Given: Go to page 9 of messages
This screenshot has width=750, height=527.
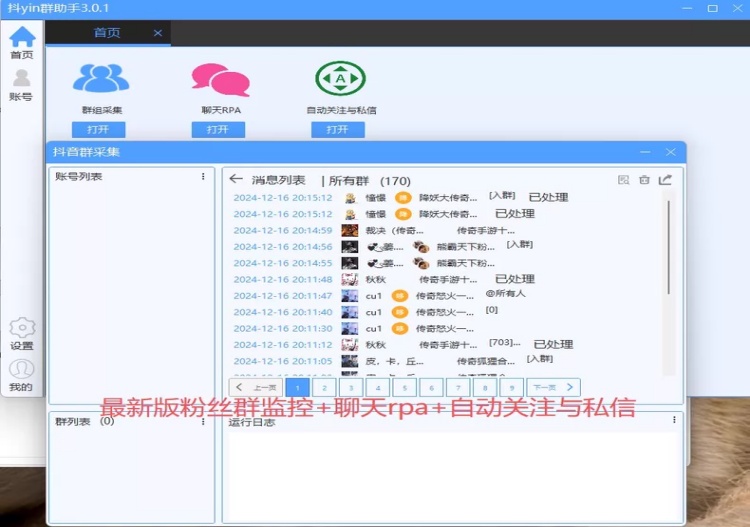Looking at the screenshot, I should point(512,387).
